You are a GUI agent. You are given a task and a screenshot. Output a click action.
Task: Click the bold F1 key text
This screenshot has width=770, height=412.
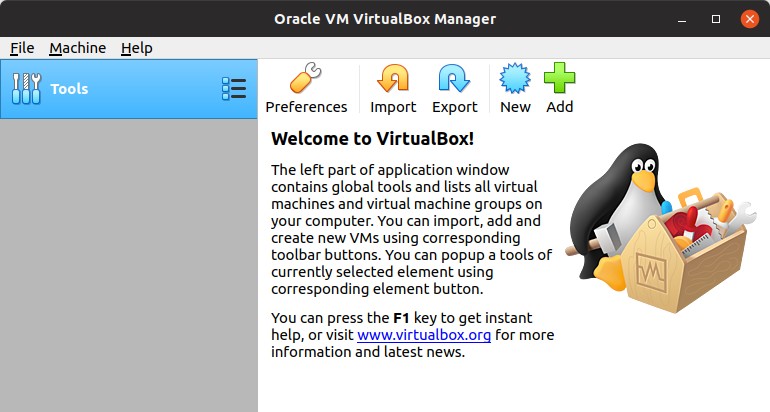pos(401,318)
